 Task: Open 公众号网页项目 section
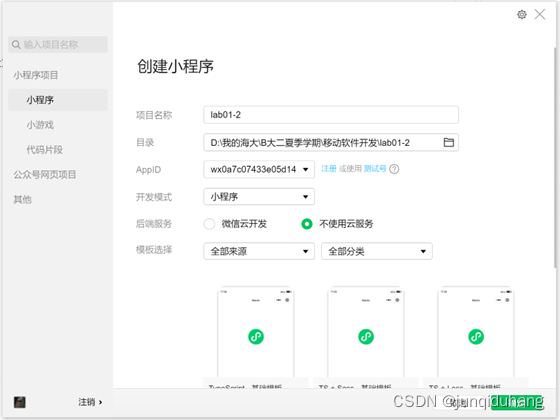[x=45, y=175]
